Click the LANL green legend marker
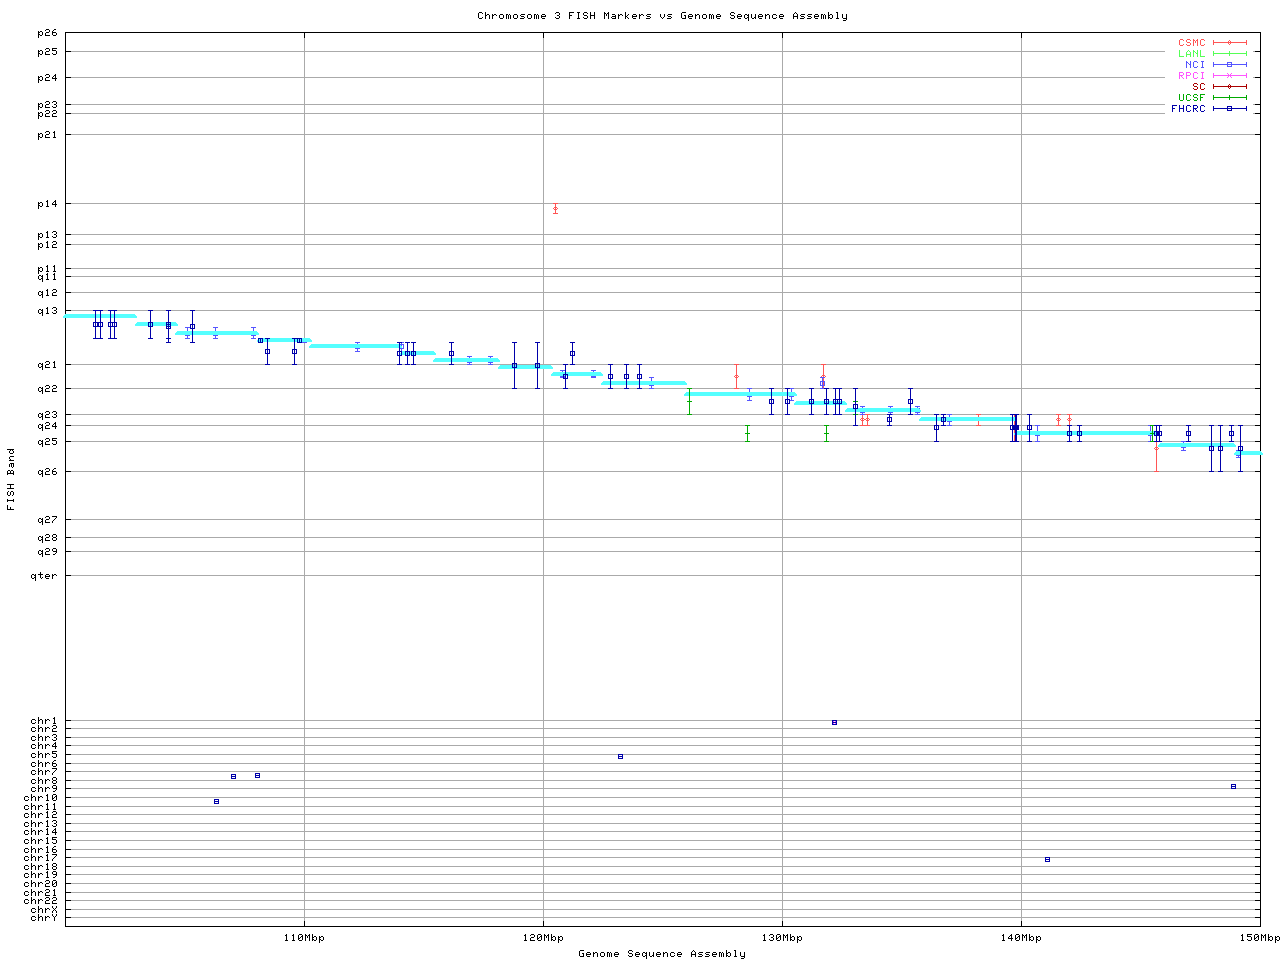 pos(1229,54)
